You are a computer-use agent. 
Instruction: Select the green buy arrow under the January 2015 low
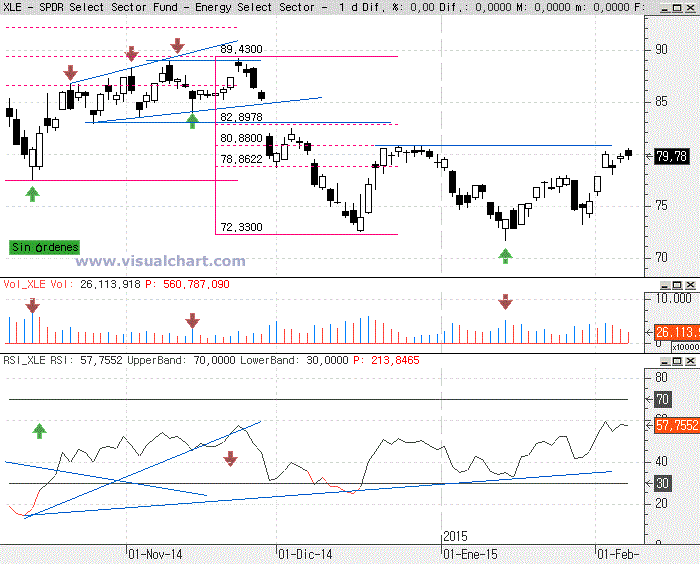pyautogui.click(x=505, y=256)
